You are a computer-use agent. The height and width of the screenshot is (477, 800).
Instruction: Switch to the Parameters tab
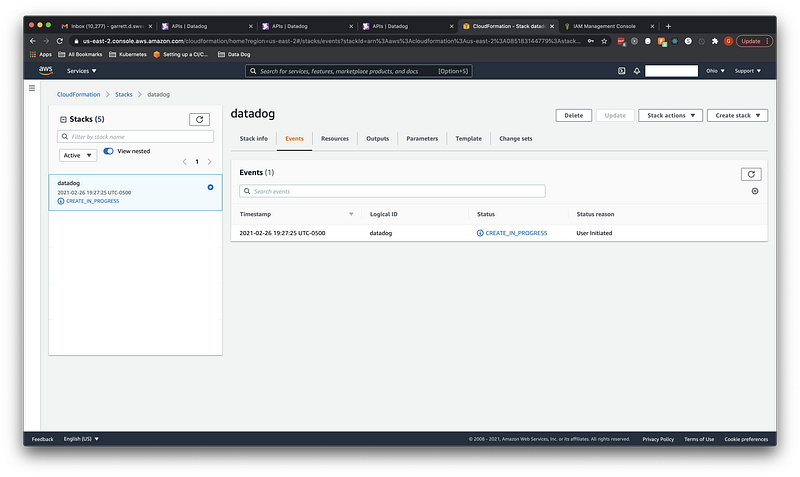coord(422,138)
